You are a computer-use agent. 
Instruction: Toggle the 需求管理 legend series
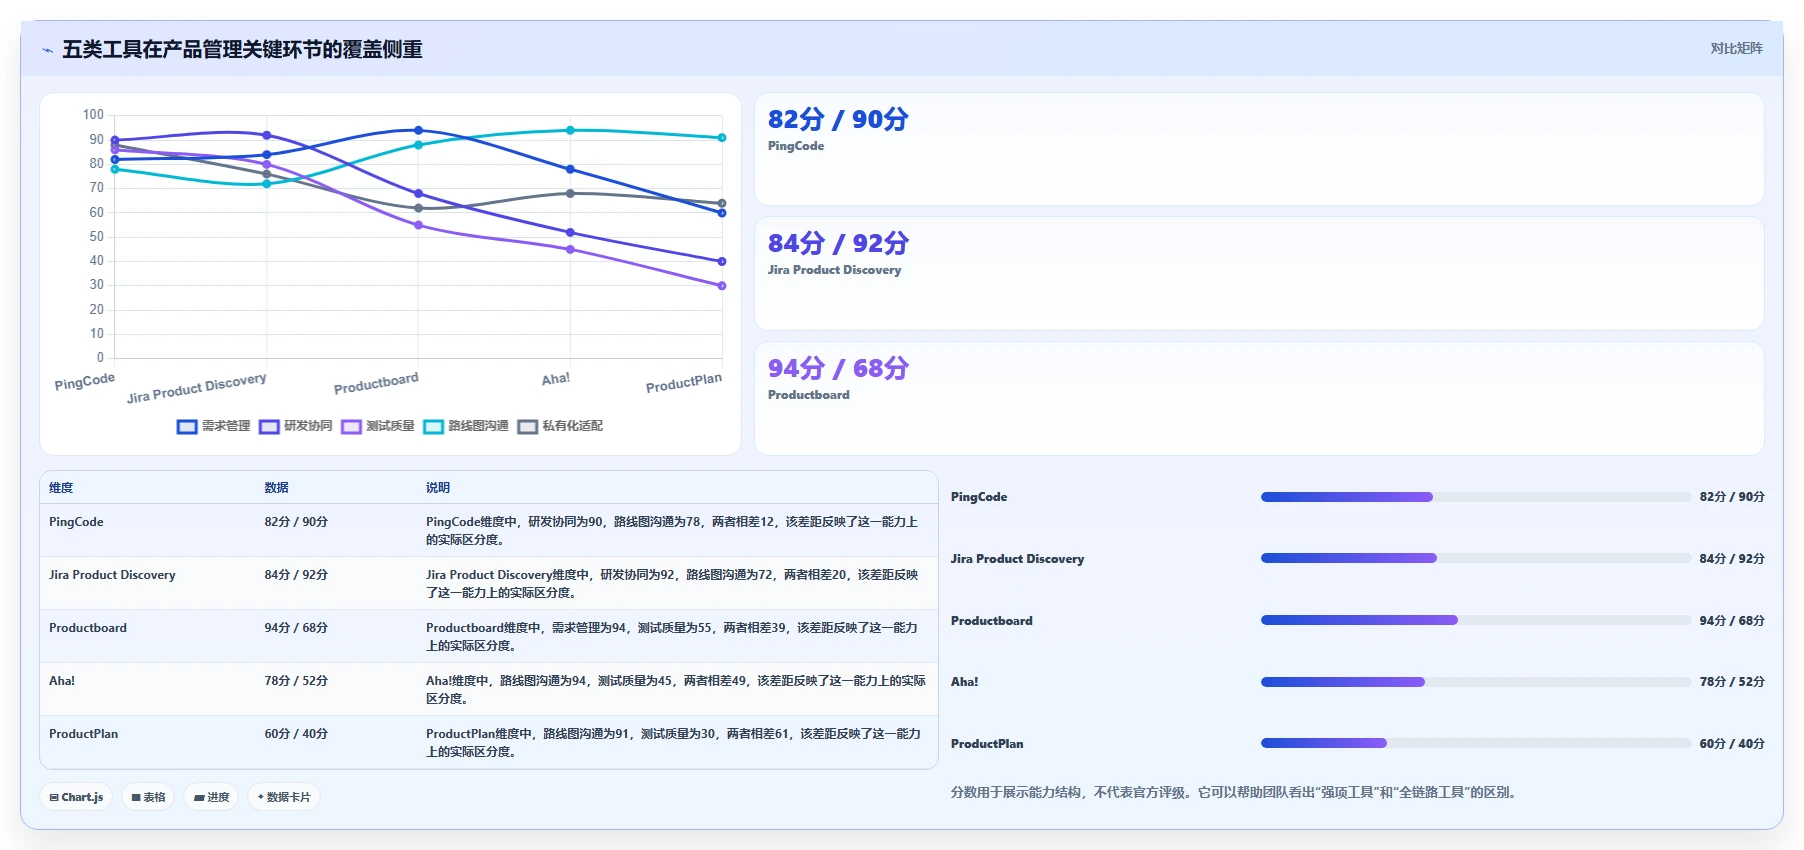pyautogui.click(x=213, y=426)
